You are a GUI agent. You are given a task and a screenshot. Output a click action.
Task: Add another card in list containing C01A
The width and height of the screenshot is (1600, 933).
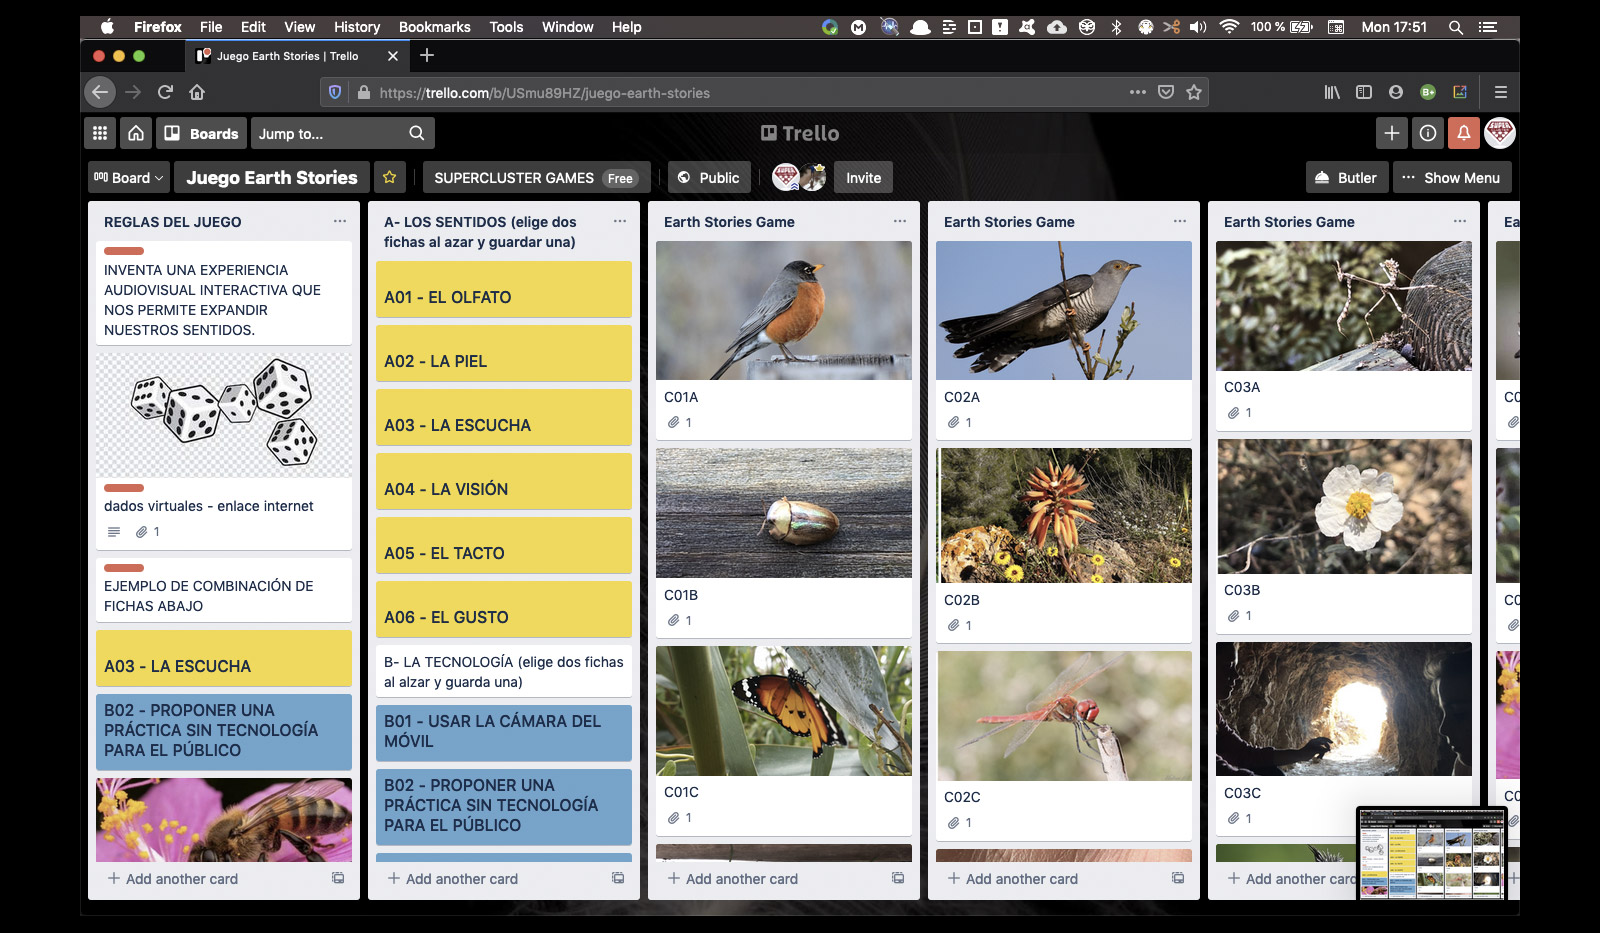tap(733, 879)
